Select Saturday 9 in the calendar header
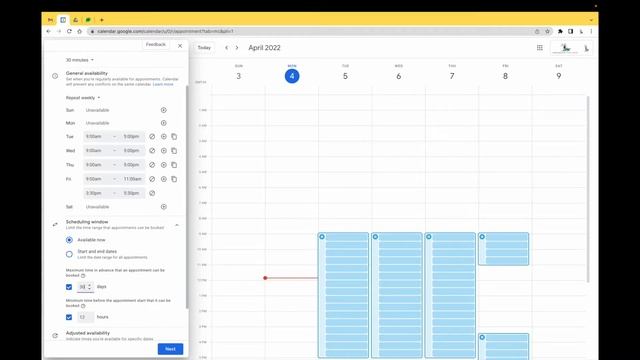Viewport: 640px width, 360px height. click(x=559, y=76)
